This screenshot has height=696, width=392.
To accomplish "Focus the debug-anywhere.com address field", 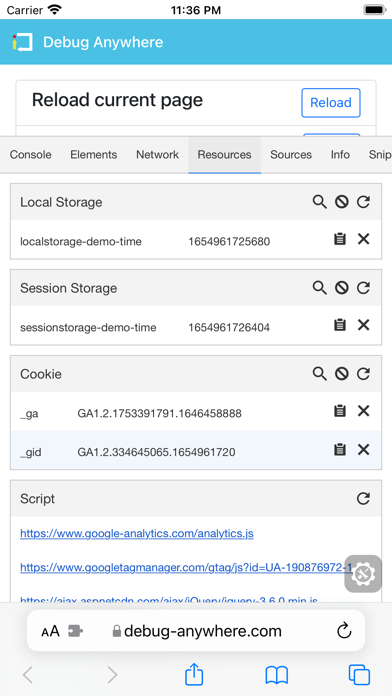I will tap(196, 630).
